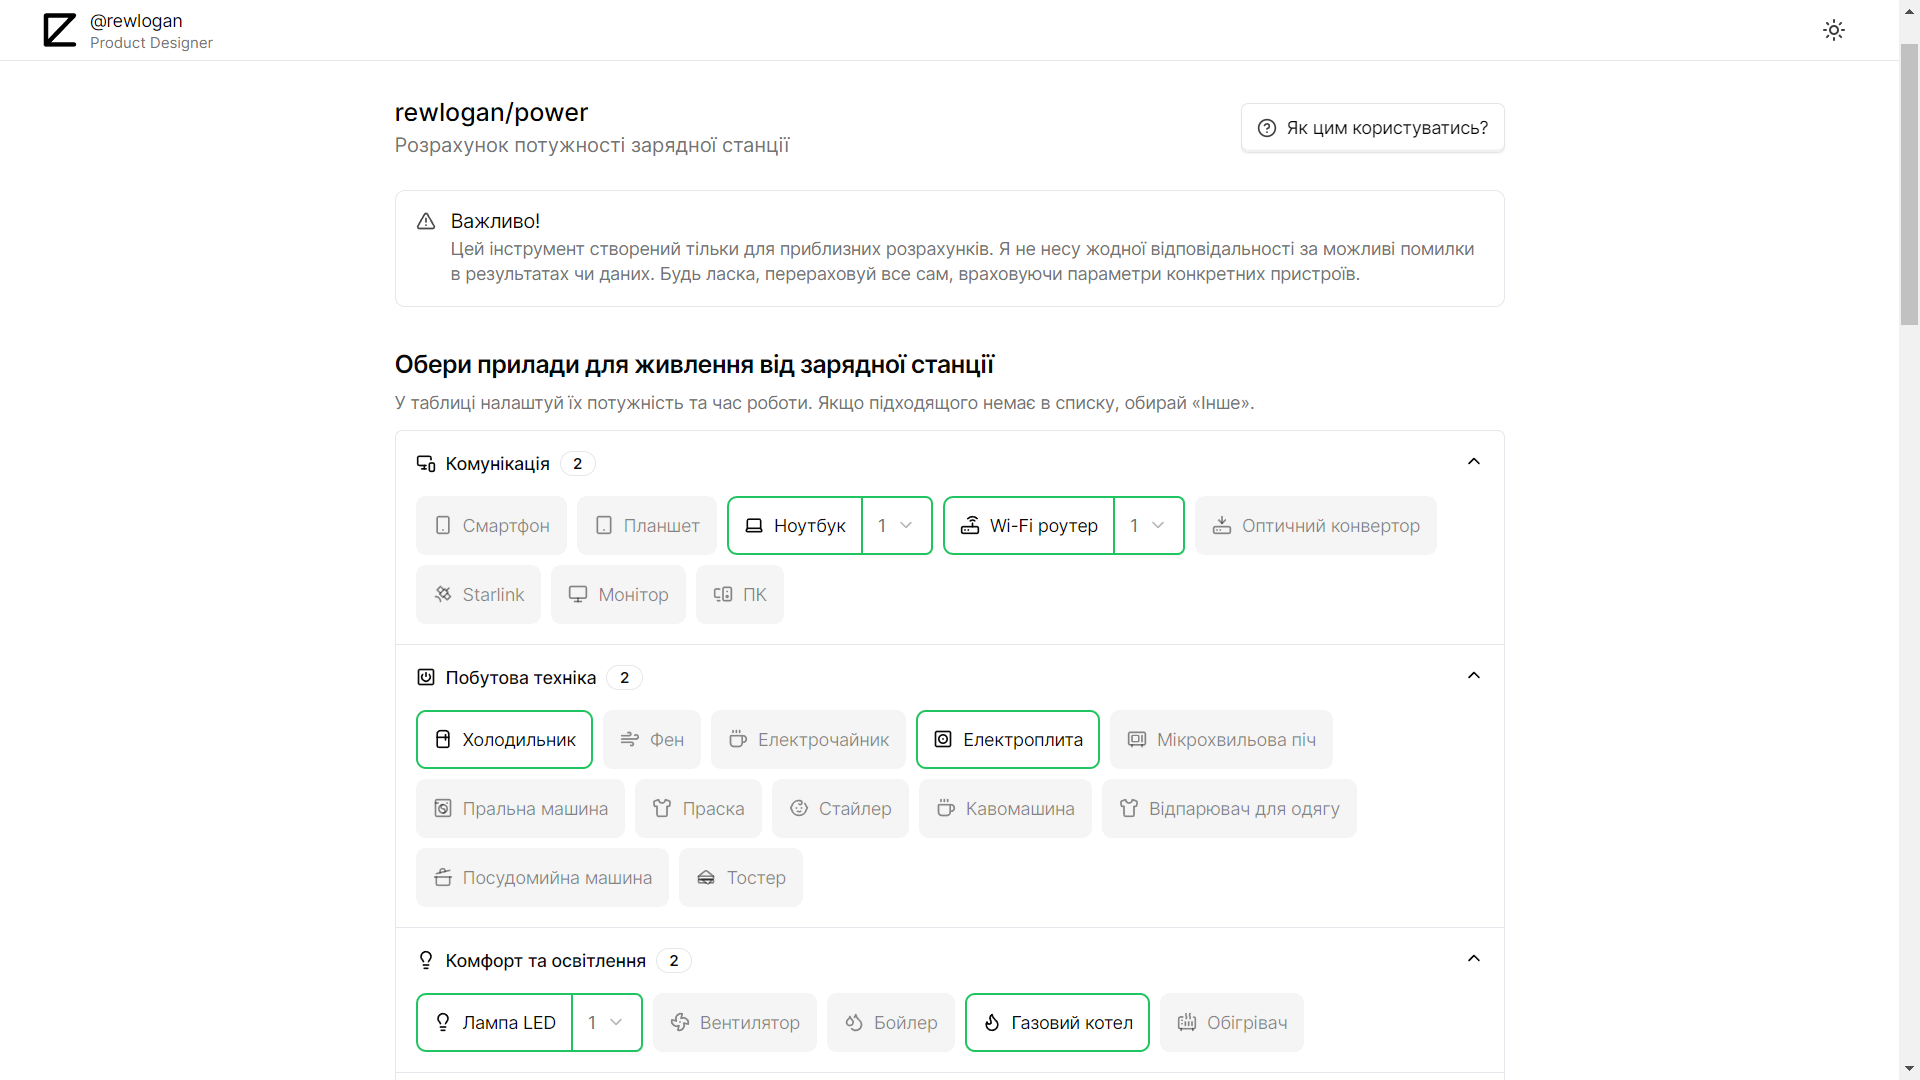Click the Вентилятор fan icon
1920x1080 pixels.
(x=680, y=1023)
